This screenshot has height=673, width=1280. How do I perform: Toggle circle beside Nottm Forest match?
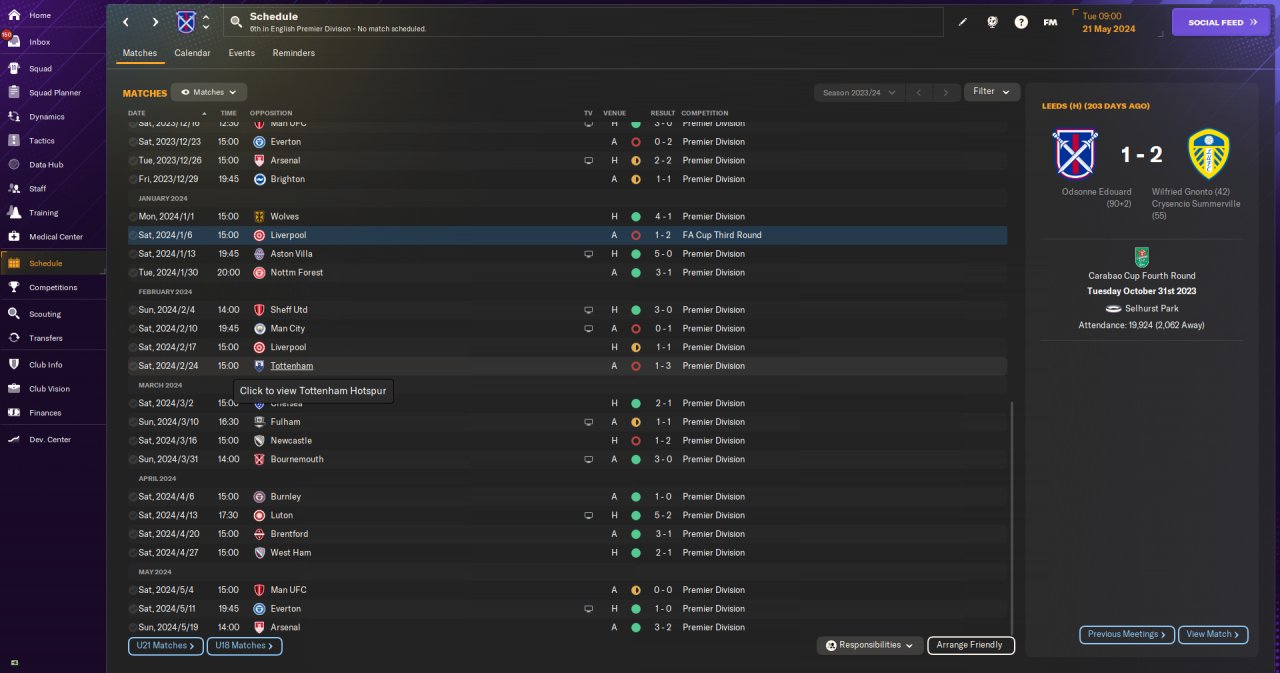133,273
